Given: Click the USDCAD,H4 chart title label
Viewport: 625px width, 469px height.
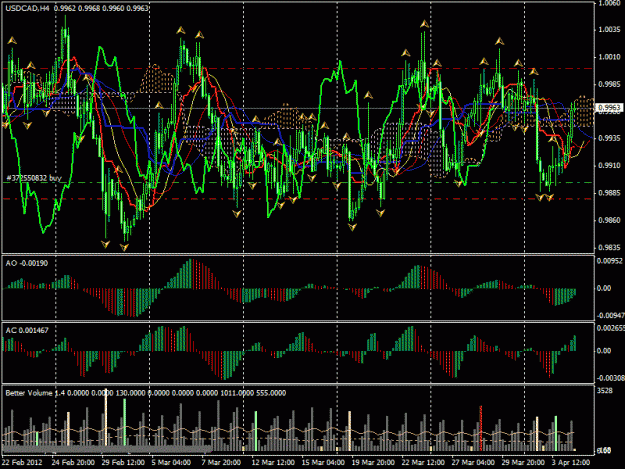Looking at the screenshot, I should point(28,8).
